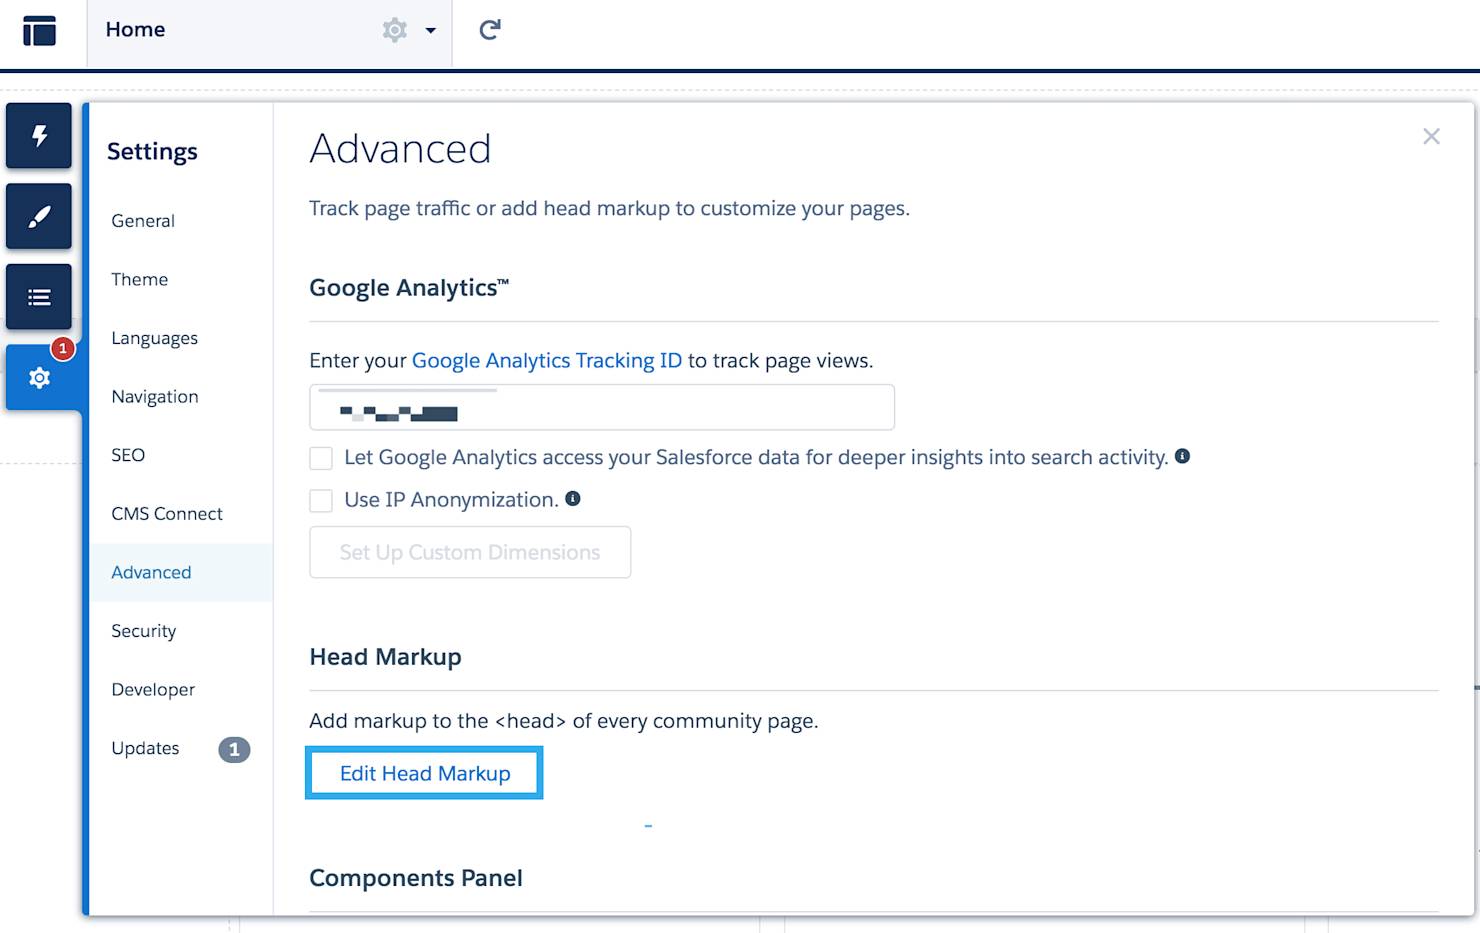Open the Theme paintbrush panel
Viewport: 1480px width, 933px height.
[39, 216]
